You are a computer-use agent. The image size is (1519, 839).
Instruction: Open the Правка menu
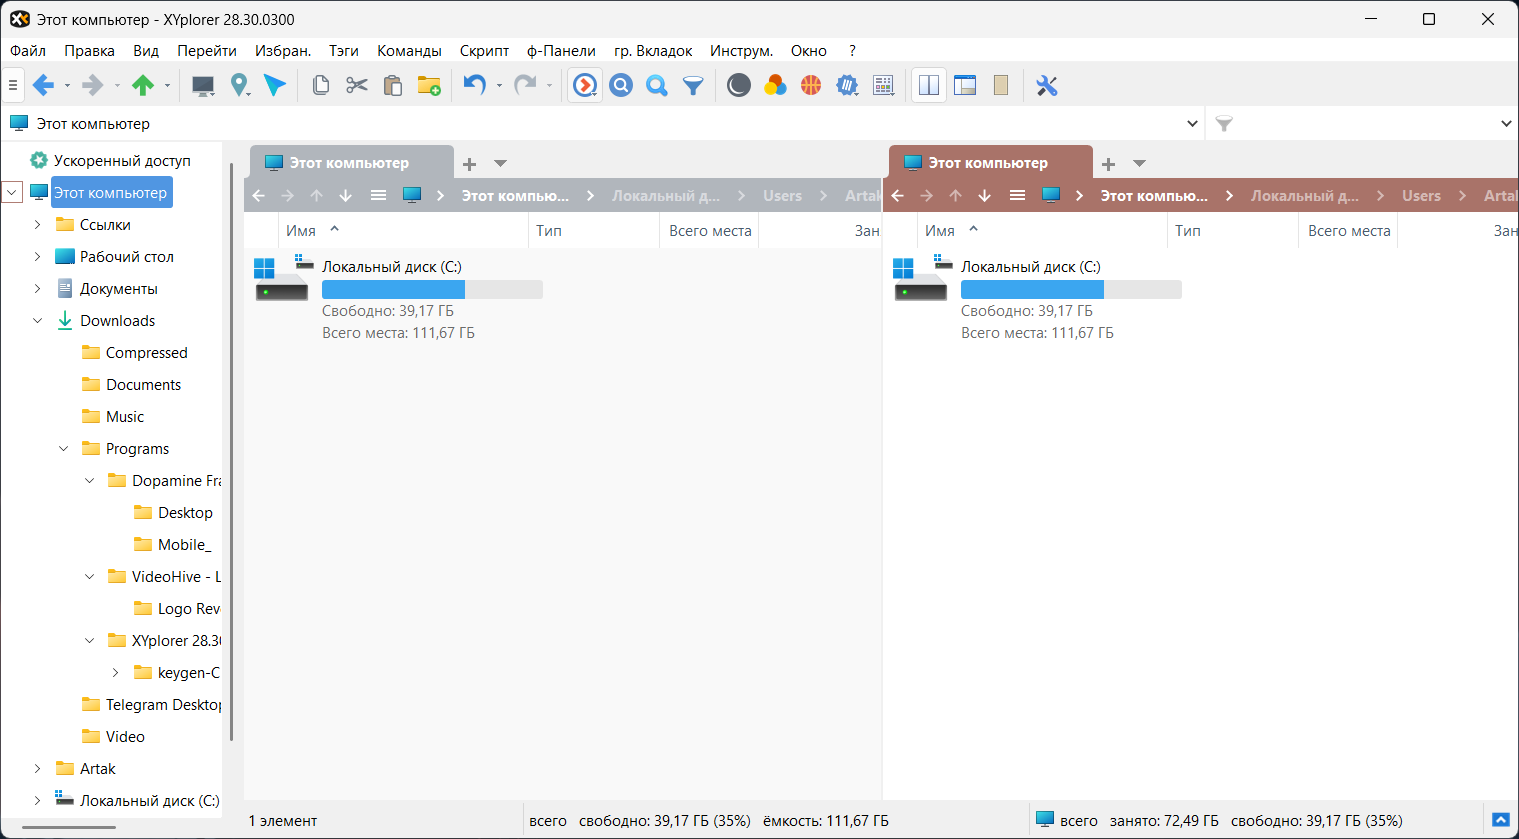(x=89, y=51)
